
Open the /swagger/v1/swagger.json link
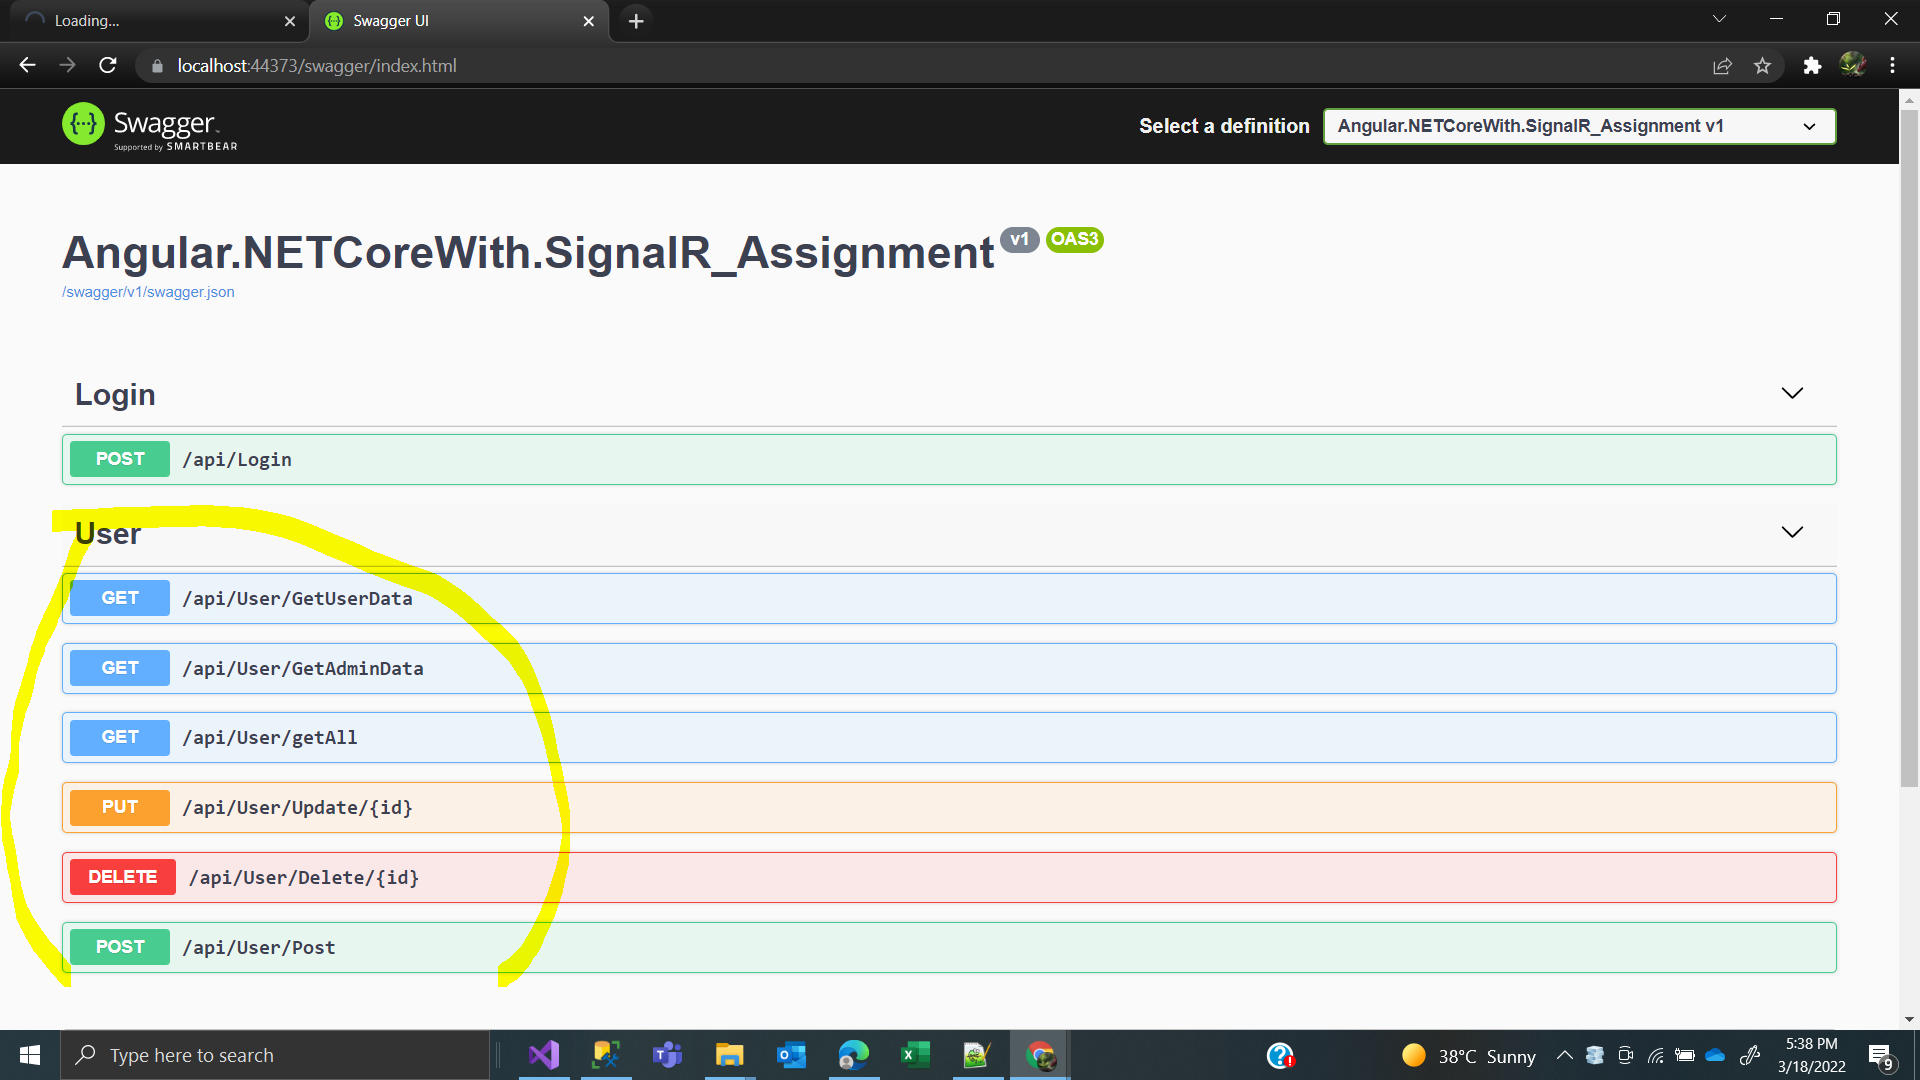(x=148, y=292)
